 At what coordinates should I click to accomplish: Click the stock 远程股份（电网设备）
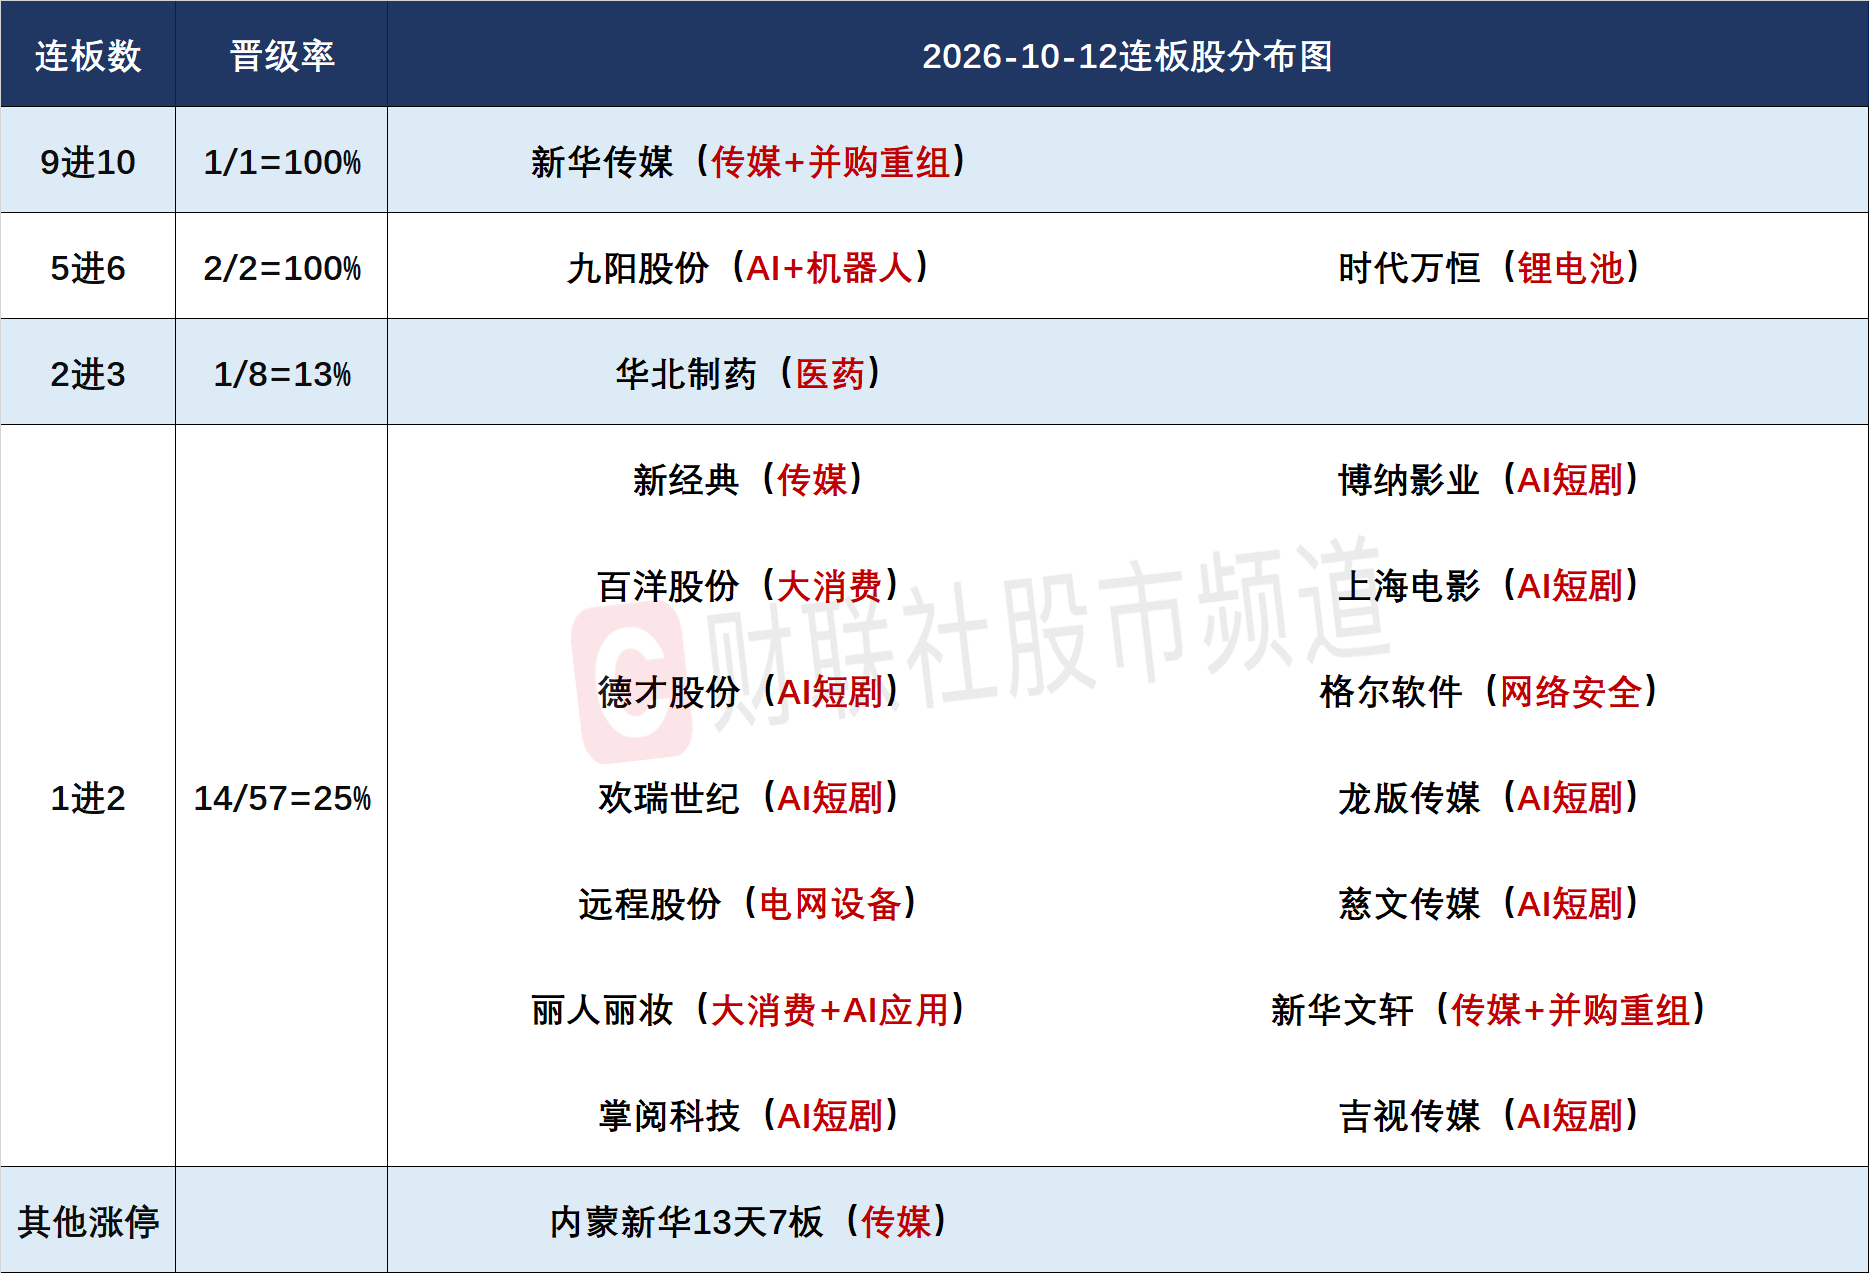coord(748,904)
